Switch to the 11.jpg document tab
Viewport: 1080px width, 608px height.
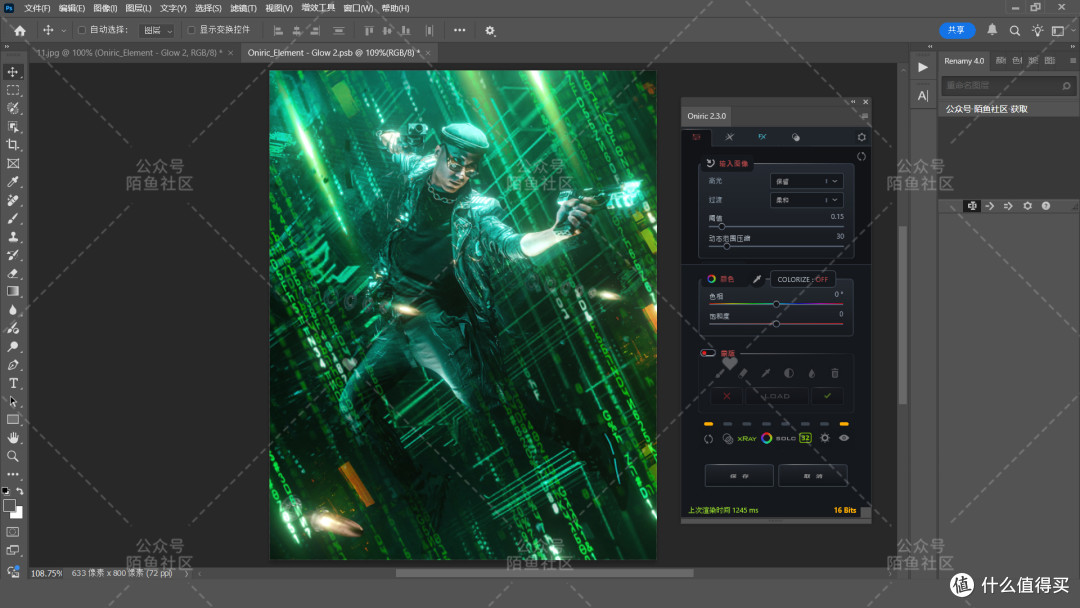pos(129,52)
